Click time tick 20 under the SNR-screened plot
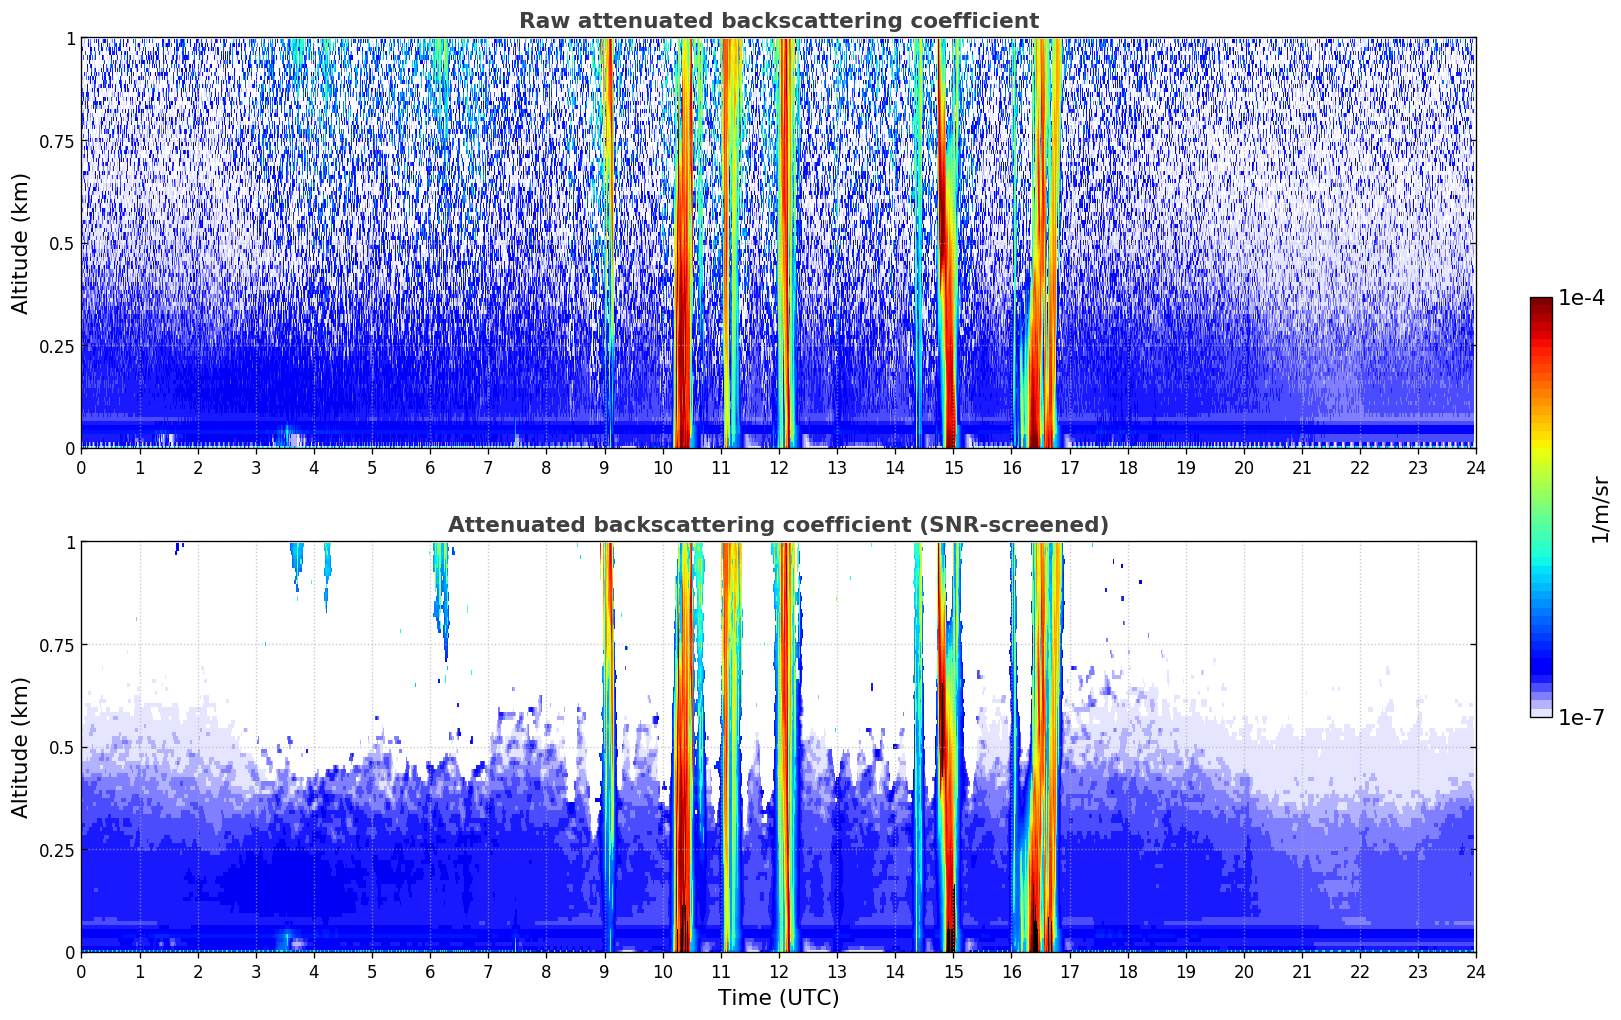Screen dimensions: 1621x1020 1244,971
